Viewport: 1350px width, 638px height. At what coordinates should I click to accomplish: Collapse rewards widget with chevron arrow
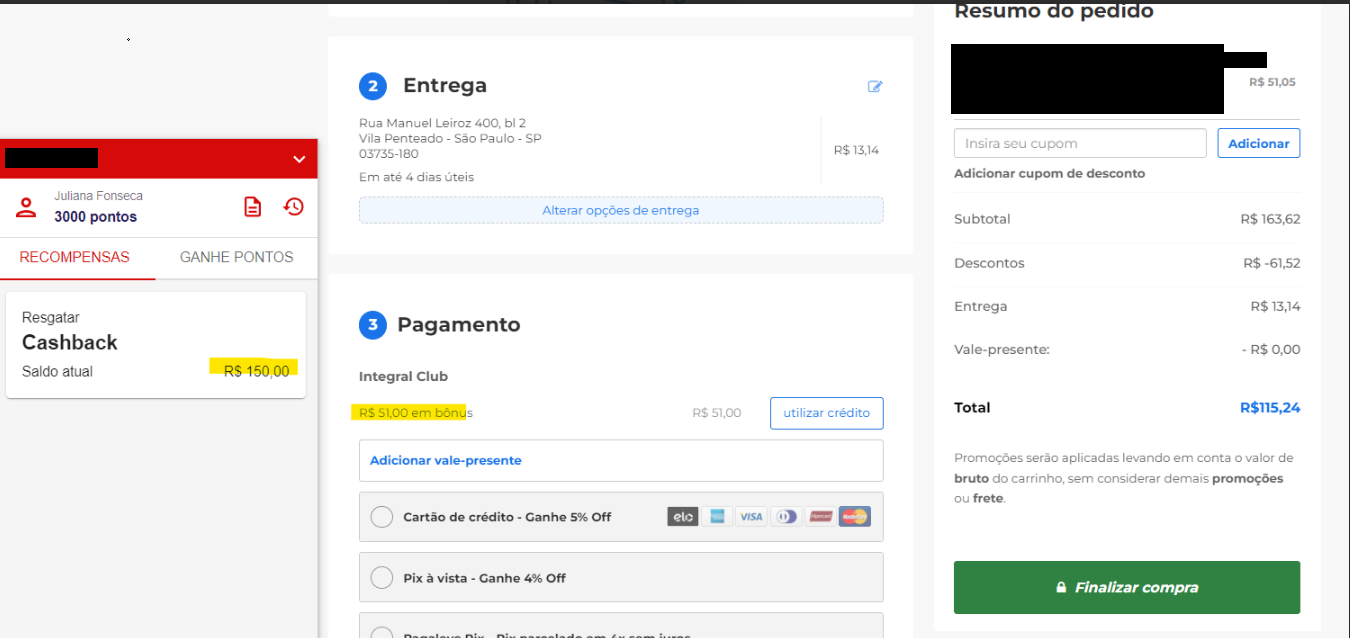tap(299, 159)
